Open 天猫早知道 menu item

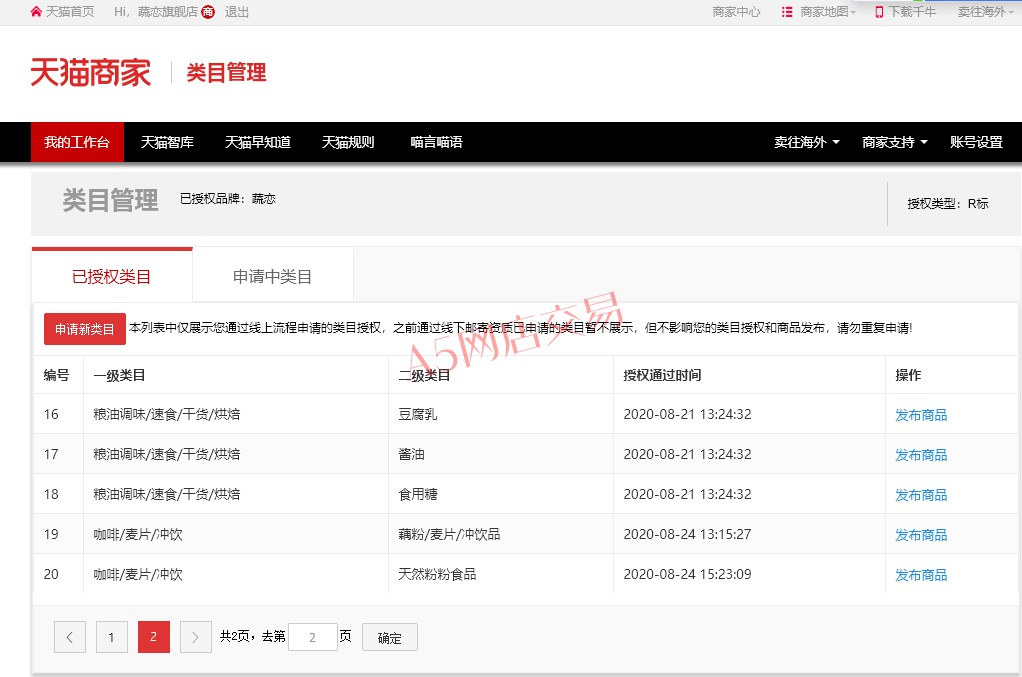pyautogui.click(x=257, y=142)
